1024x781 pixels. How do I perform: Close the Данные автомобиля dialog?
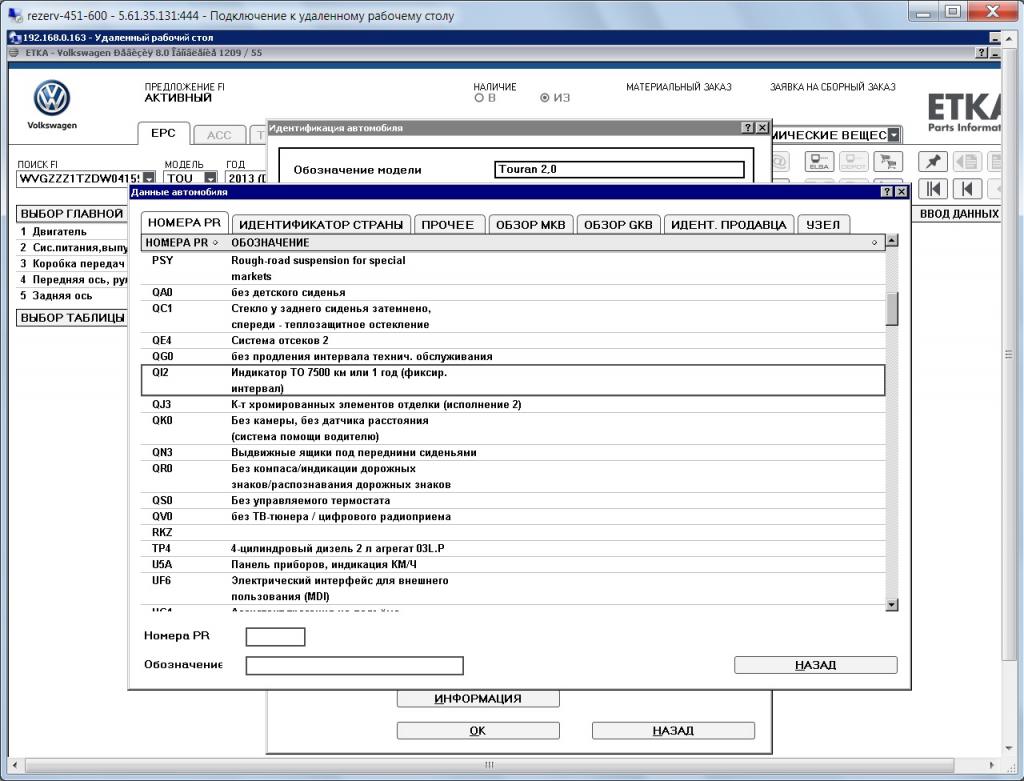[901, 191]
